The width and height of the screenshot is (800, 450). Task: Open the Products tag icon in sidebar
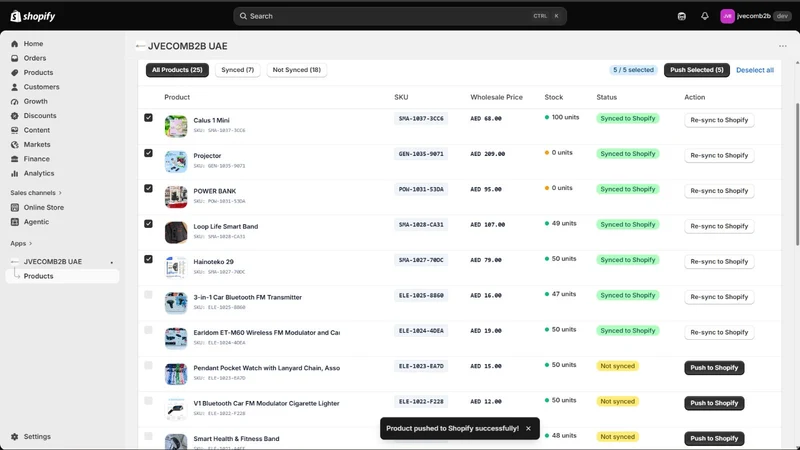(15, 72)
